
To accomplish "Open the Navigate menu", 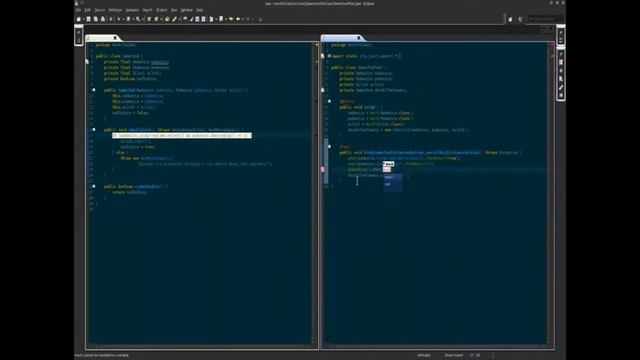I will click(x=132, y=10).
